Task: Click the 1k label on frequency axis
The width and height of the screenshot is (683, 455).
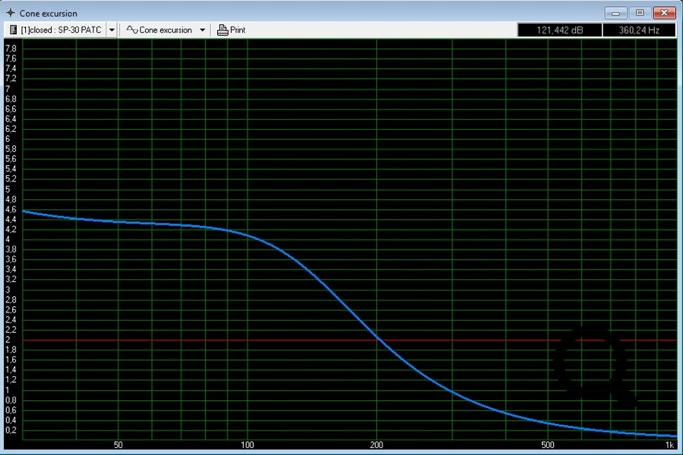Action: click(669, 445)
